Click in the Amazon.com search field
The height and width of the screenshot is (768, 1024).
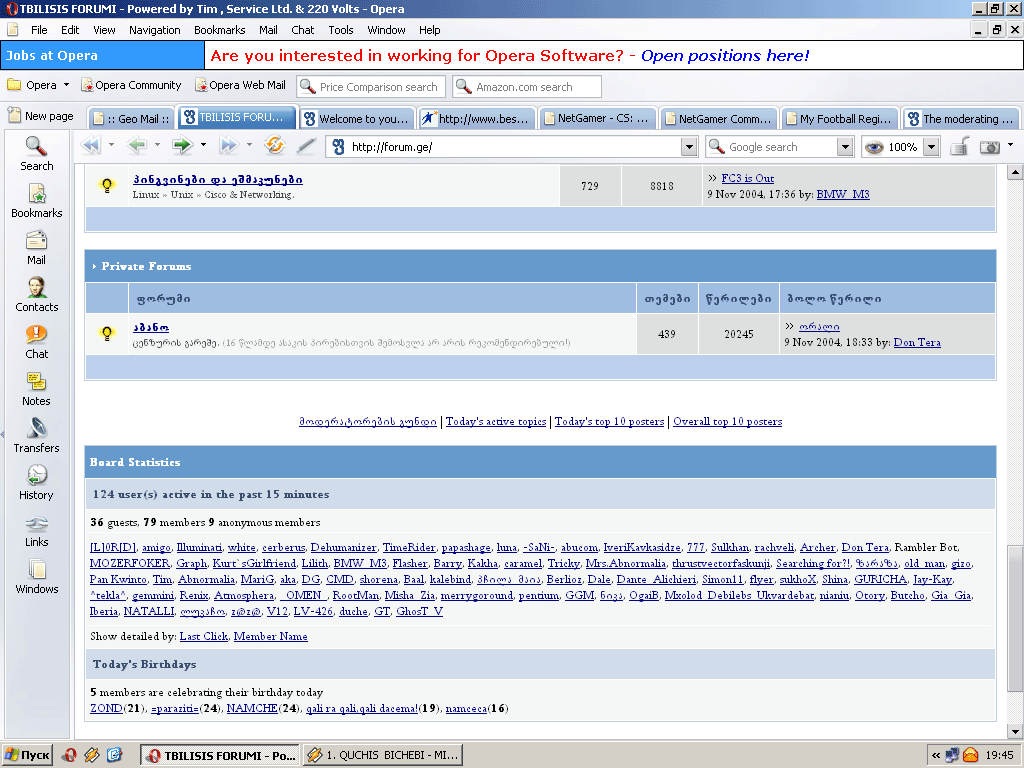click(x=526, y=87)
